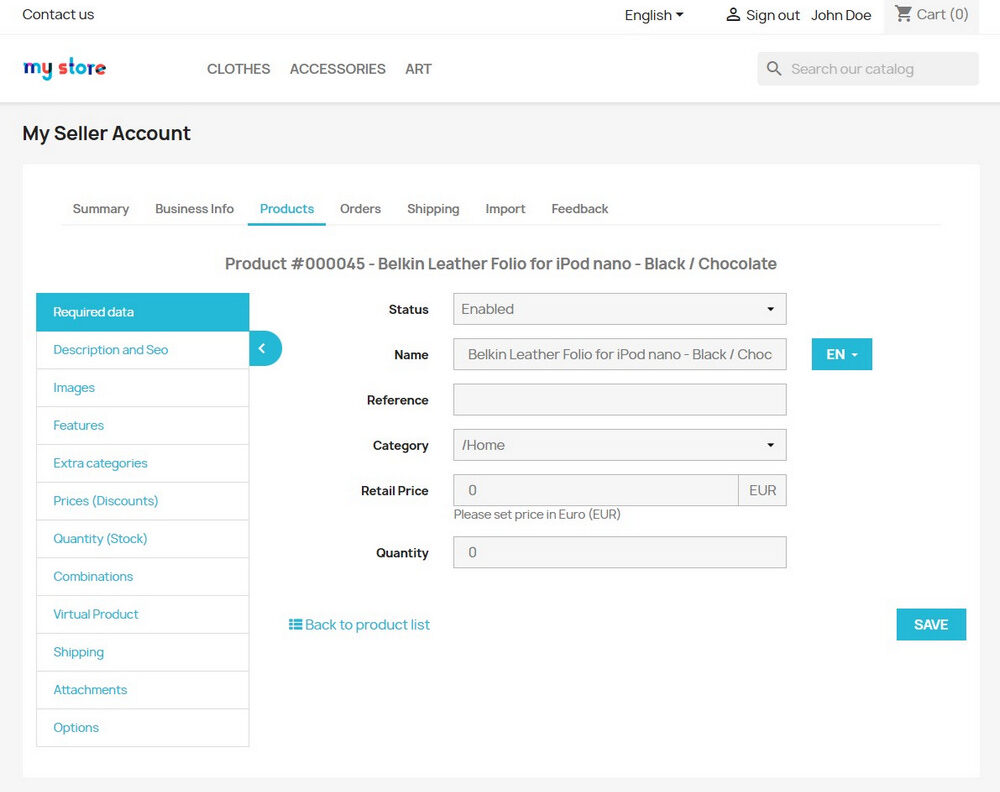Open the sidebar Shipping section
The height and width of the screenshot is (792, 1000).
coord(143,652)
